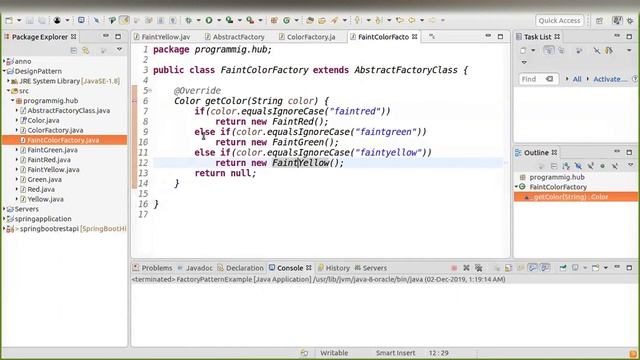This screenshot has width=640, height=360.
Task: Click the External Tools run icon
Action: [x=250, y=20]
